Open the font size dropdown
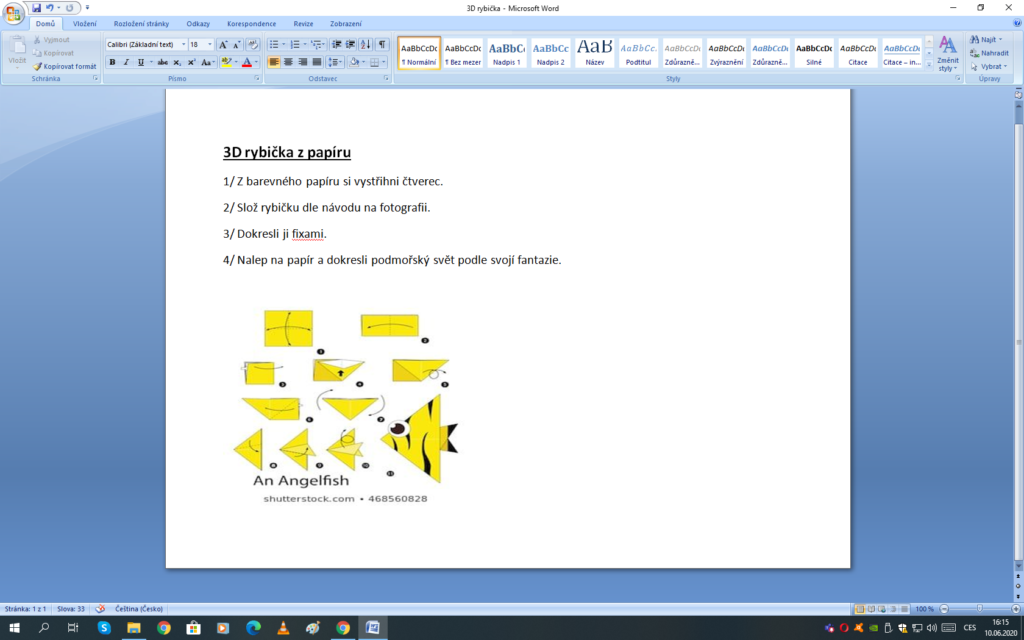Screen dimensions: 1024x640 tap(210, 44)
